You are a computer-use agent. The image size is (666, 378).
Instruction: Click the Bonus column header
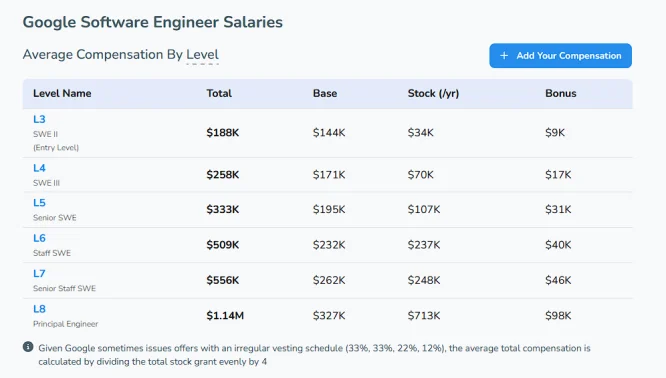coord(561,93)
